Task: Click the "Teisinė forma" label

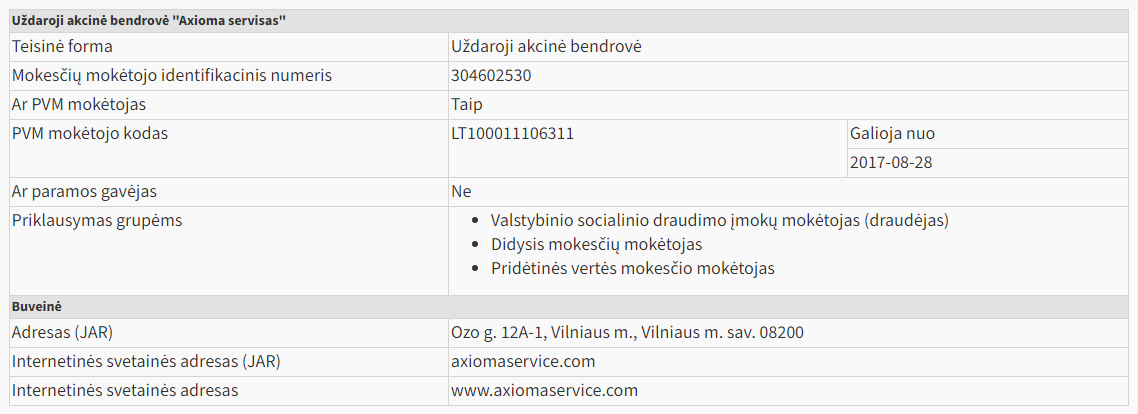Action: pos(62,46)
